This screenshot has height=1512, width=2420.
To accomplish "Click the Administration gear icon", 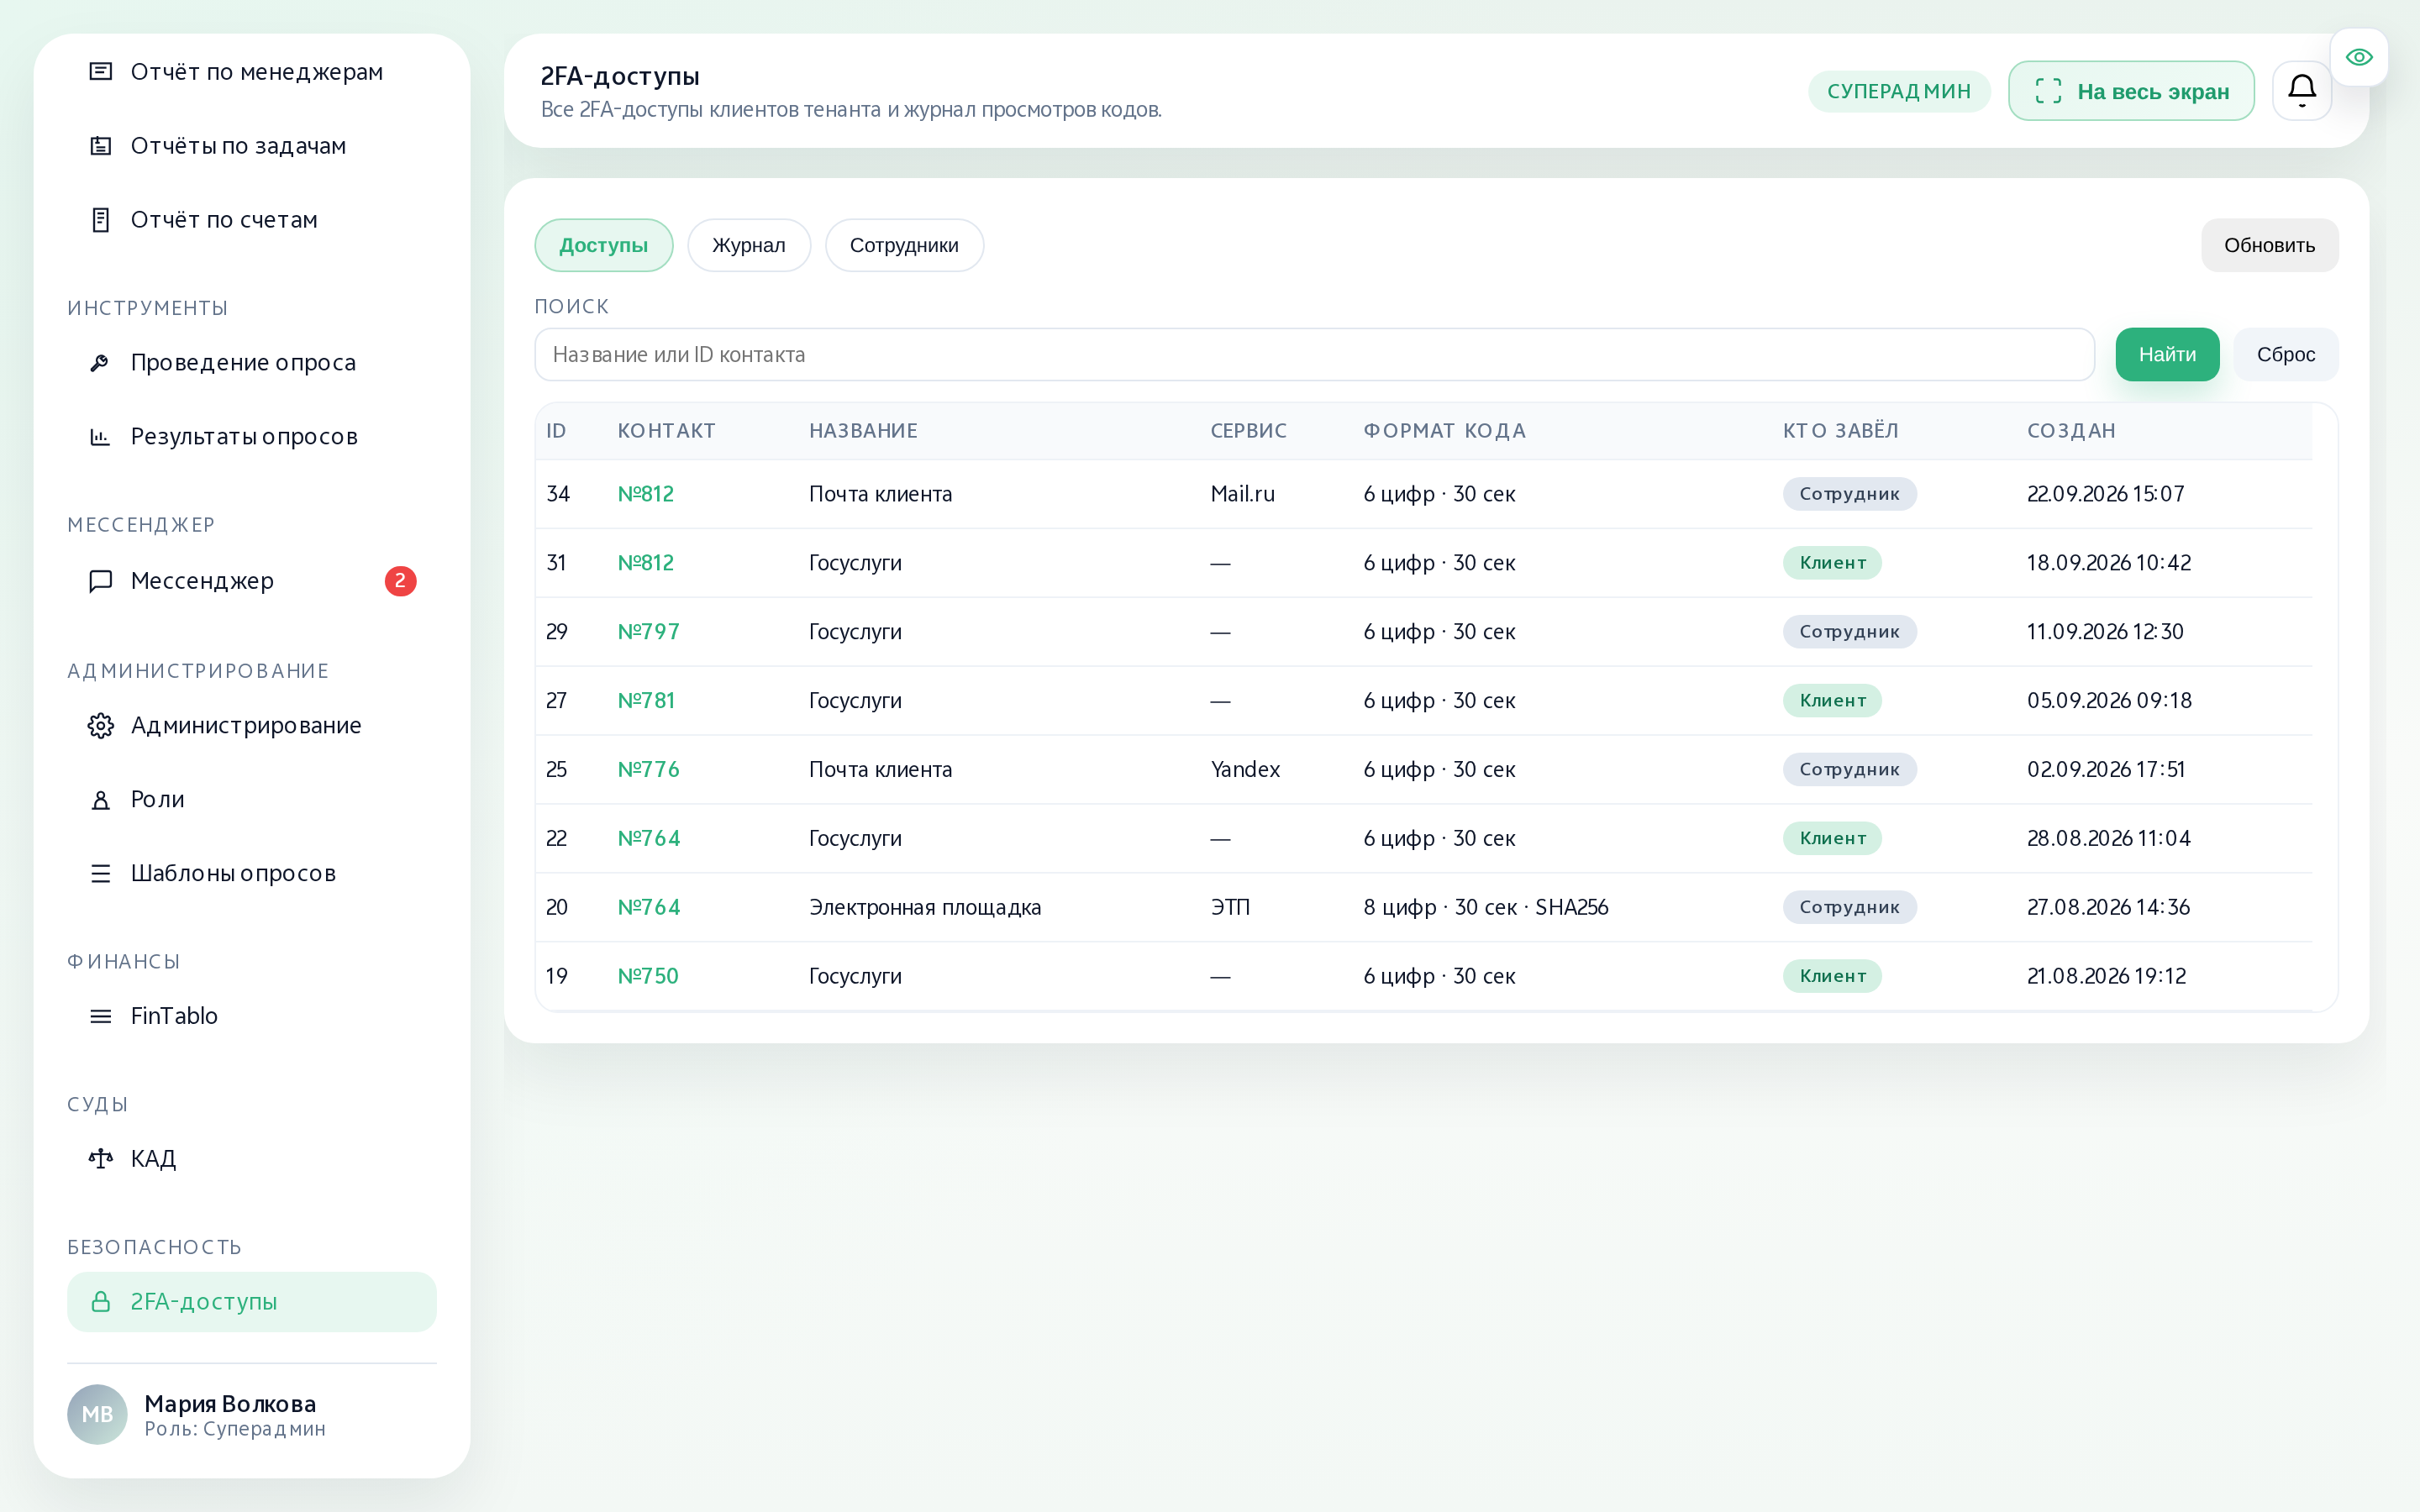I will pyautogui.click(x=100, y=725).
